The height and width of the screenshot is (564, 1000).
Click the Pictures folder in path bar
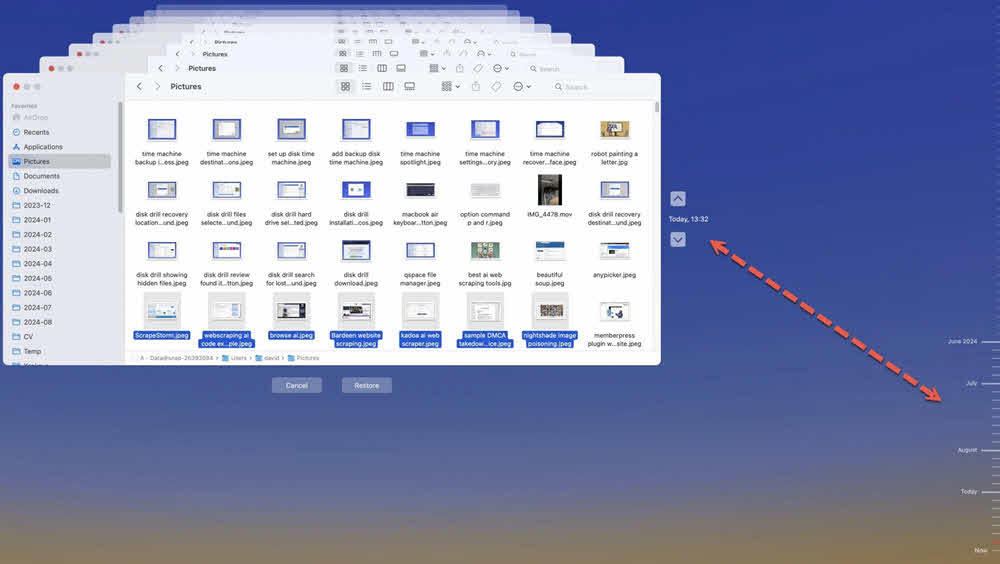(304, 358)
